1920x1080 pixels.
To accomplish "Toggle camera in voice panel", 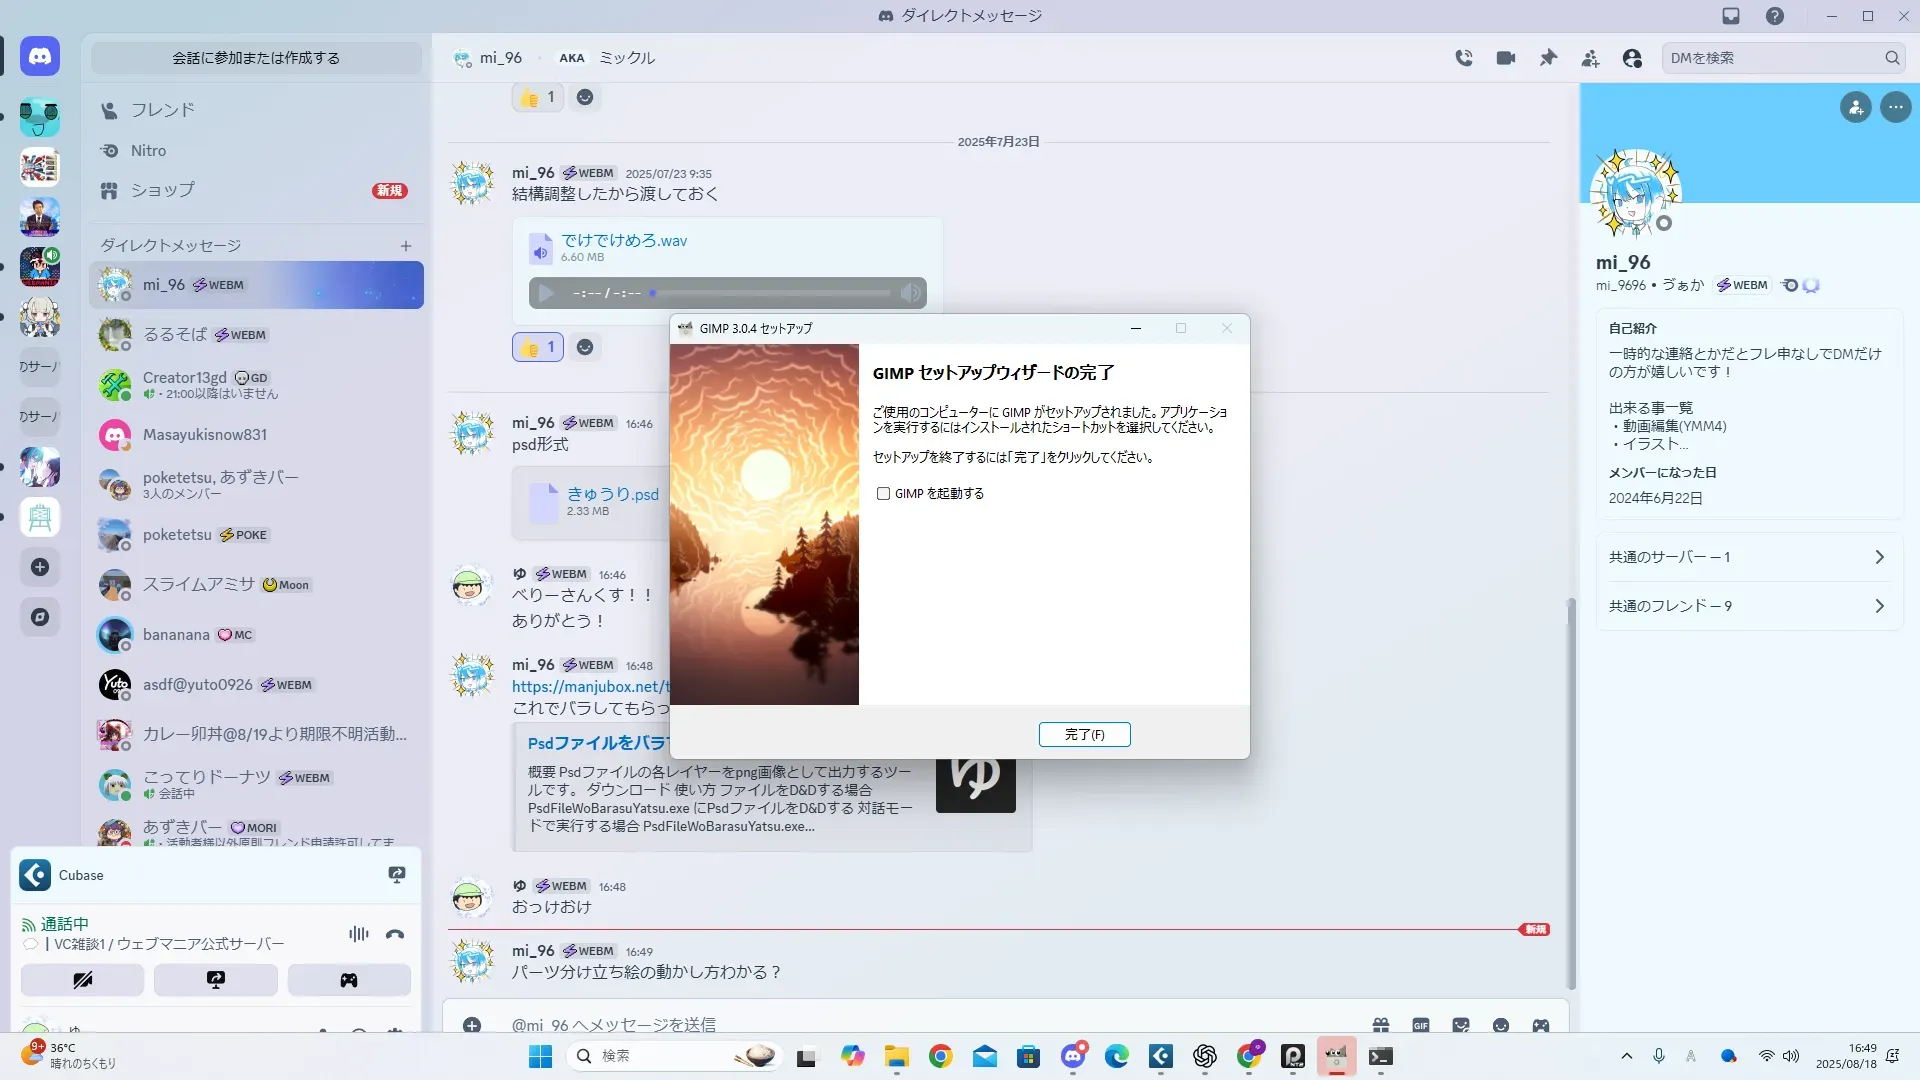I will tap(82, 980).
